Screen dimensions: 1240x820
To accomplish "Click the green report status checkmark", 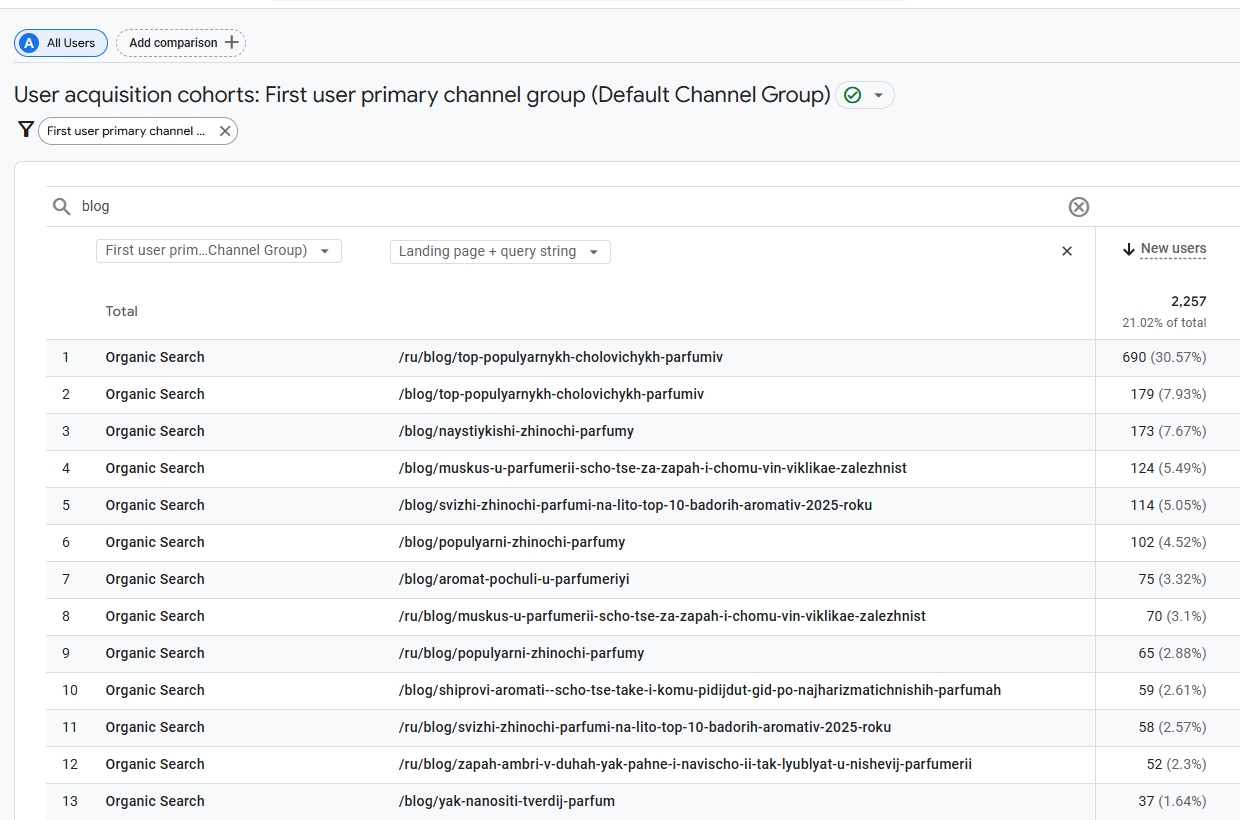I will coord(852,95).
